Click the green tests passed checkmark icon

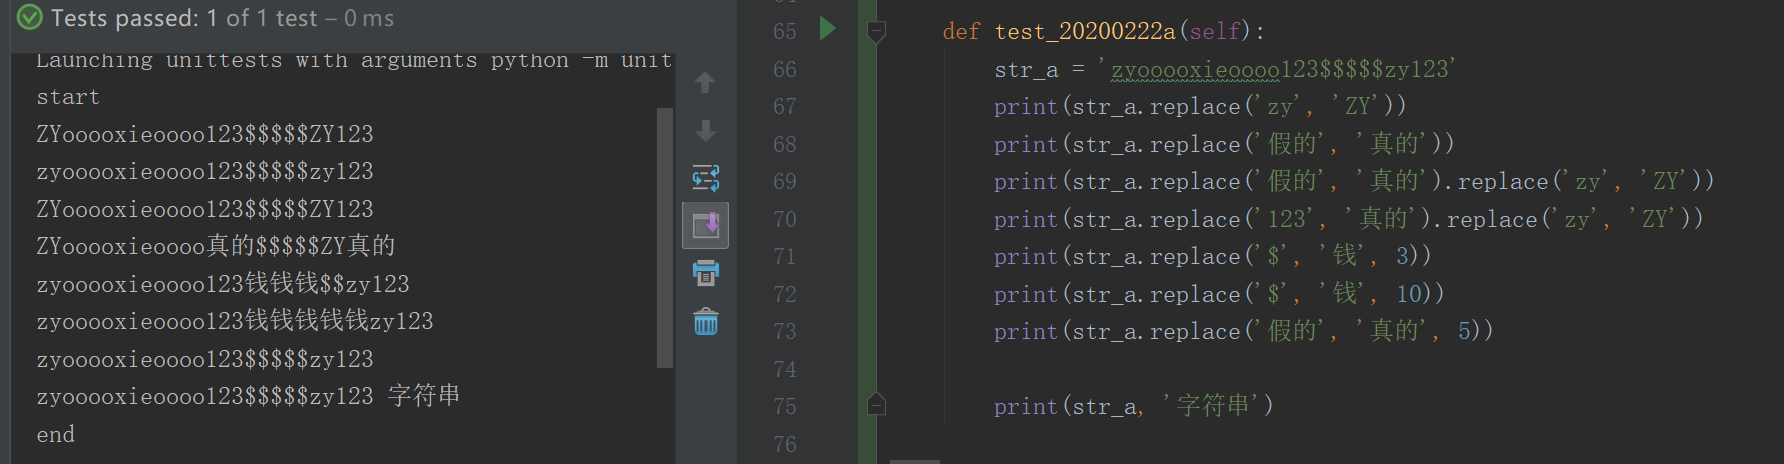point(30,17)
